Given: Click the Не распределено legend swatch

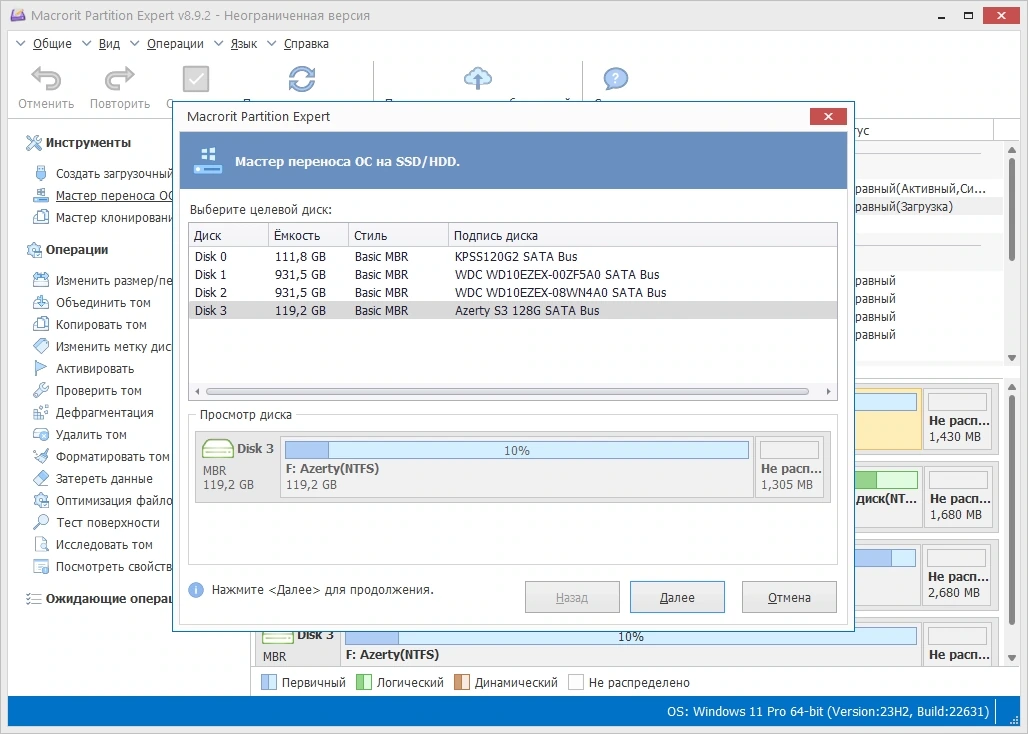Looking at the screenshot, I should point(576,682).
